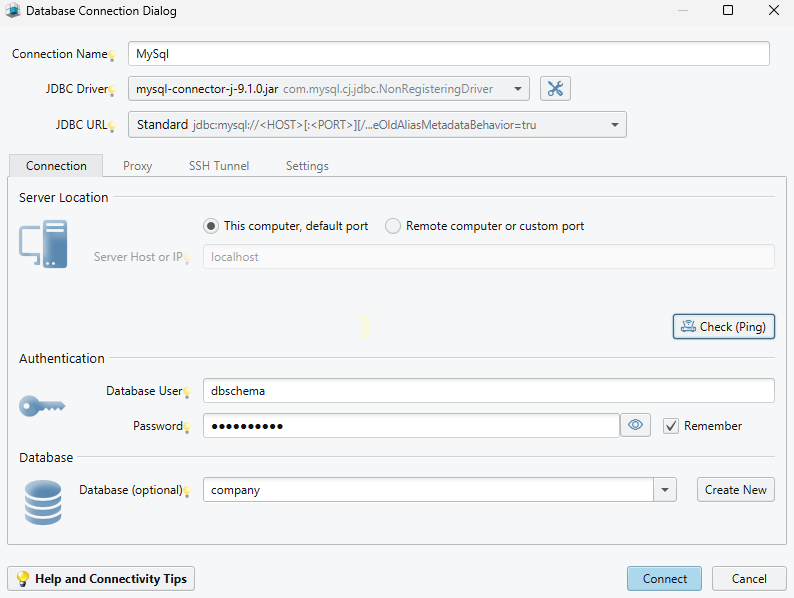Viewport: 794px width, 598px height.
Task: Click the Connect button
Action: pyautogui.click(x=664, y=579)
